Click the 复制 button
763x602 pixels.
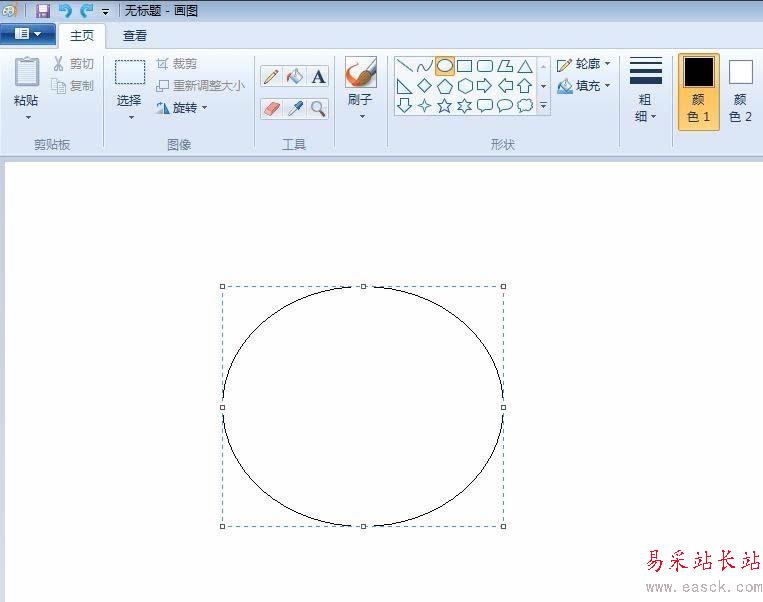point(73,86)
